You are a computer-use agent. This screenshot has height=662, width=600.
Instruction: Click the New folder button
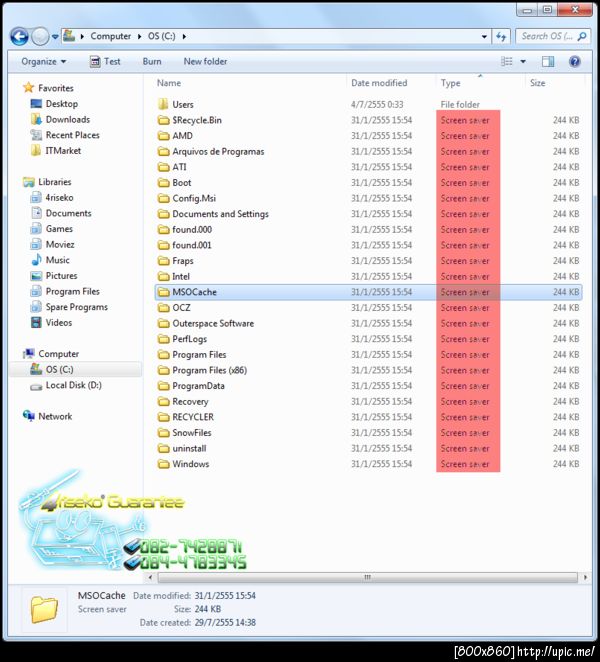[205, 62]
